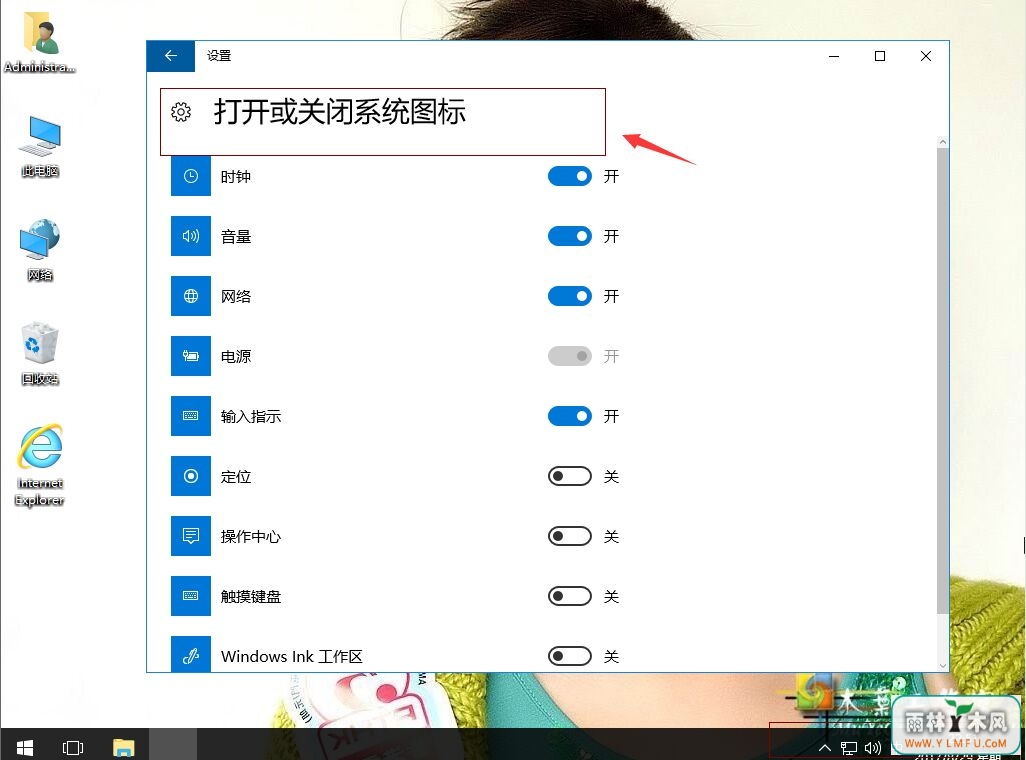Image resolution: width=1026 pixels, height=760 pixels.
Task: Turn off the 网络 toggle
Action: point(570,296)
